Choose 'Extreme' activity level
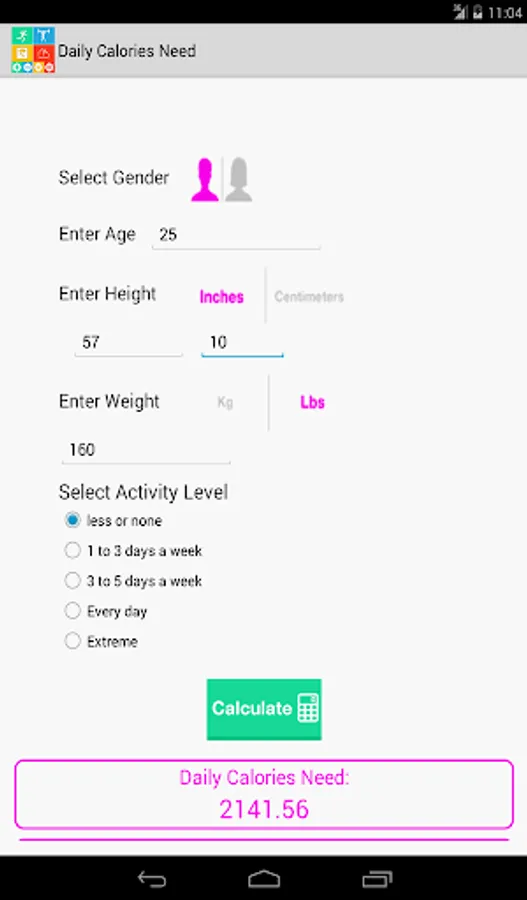The image size is (527, 900). point(101,641)
